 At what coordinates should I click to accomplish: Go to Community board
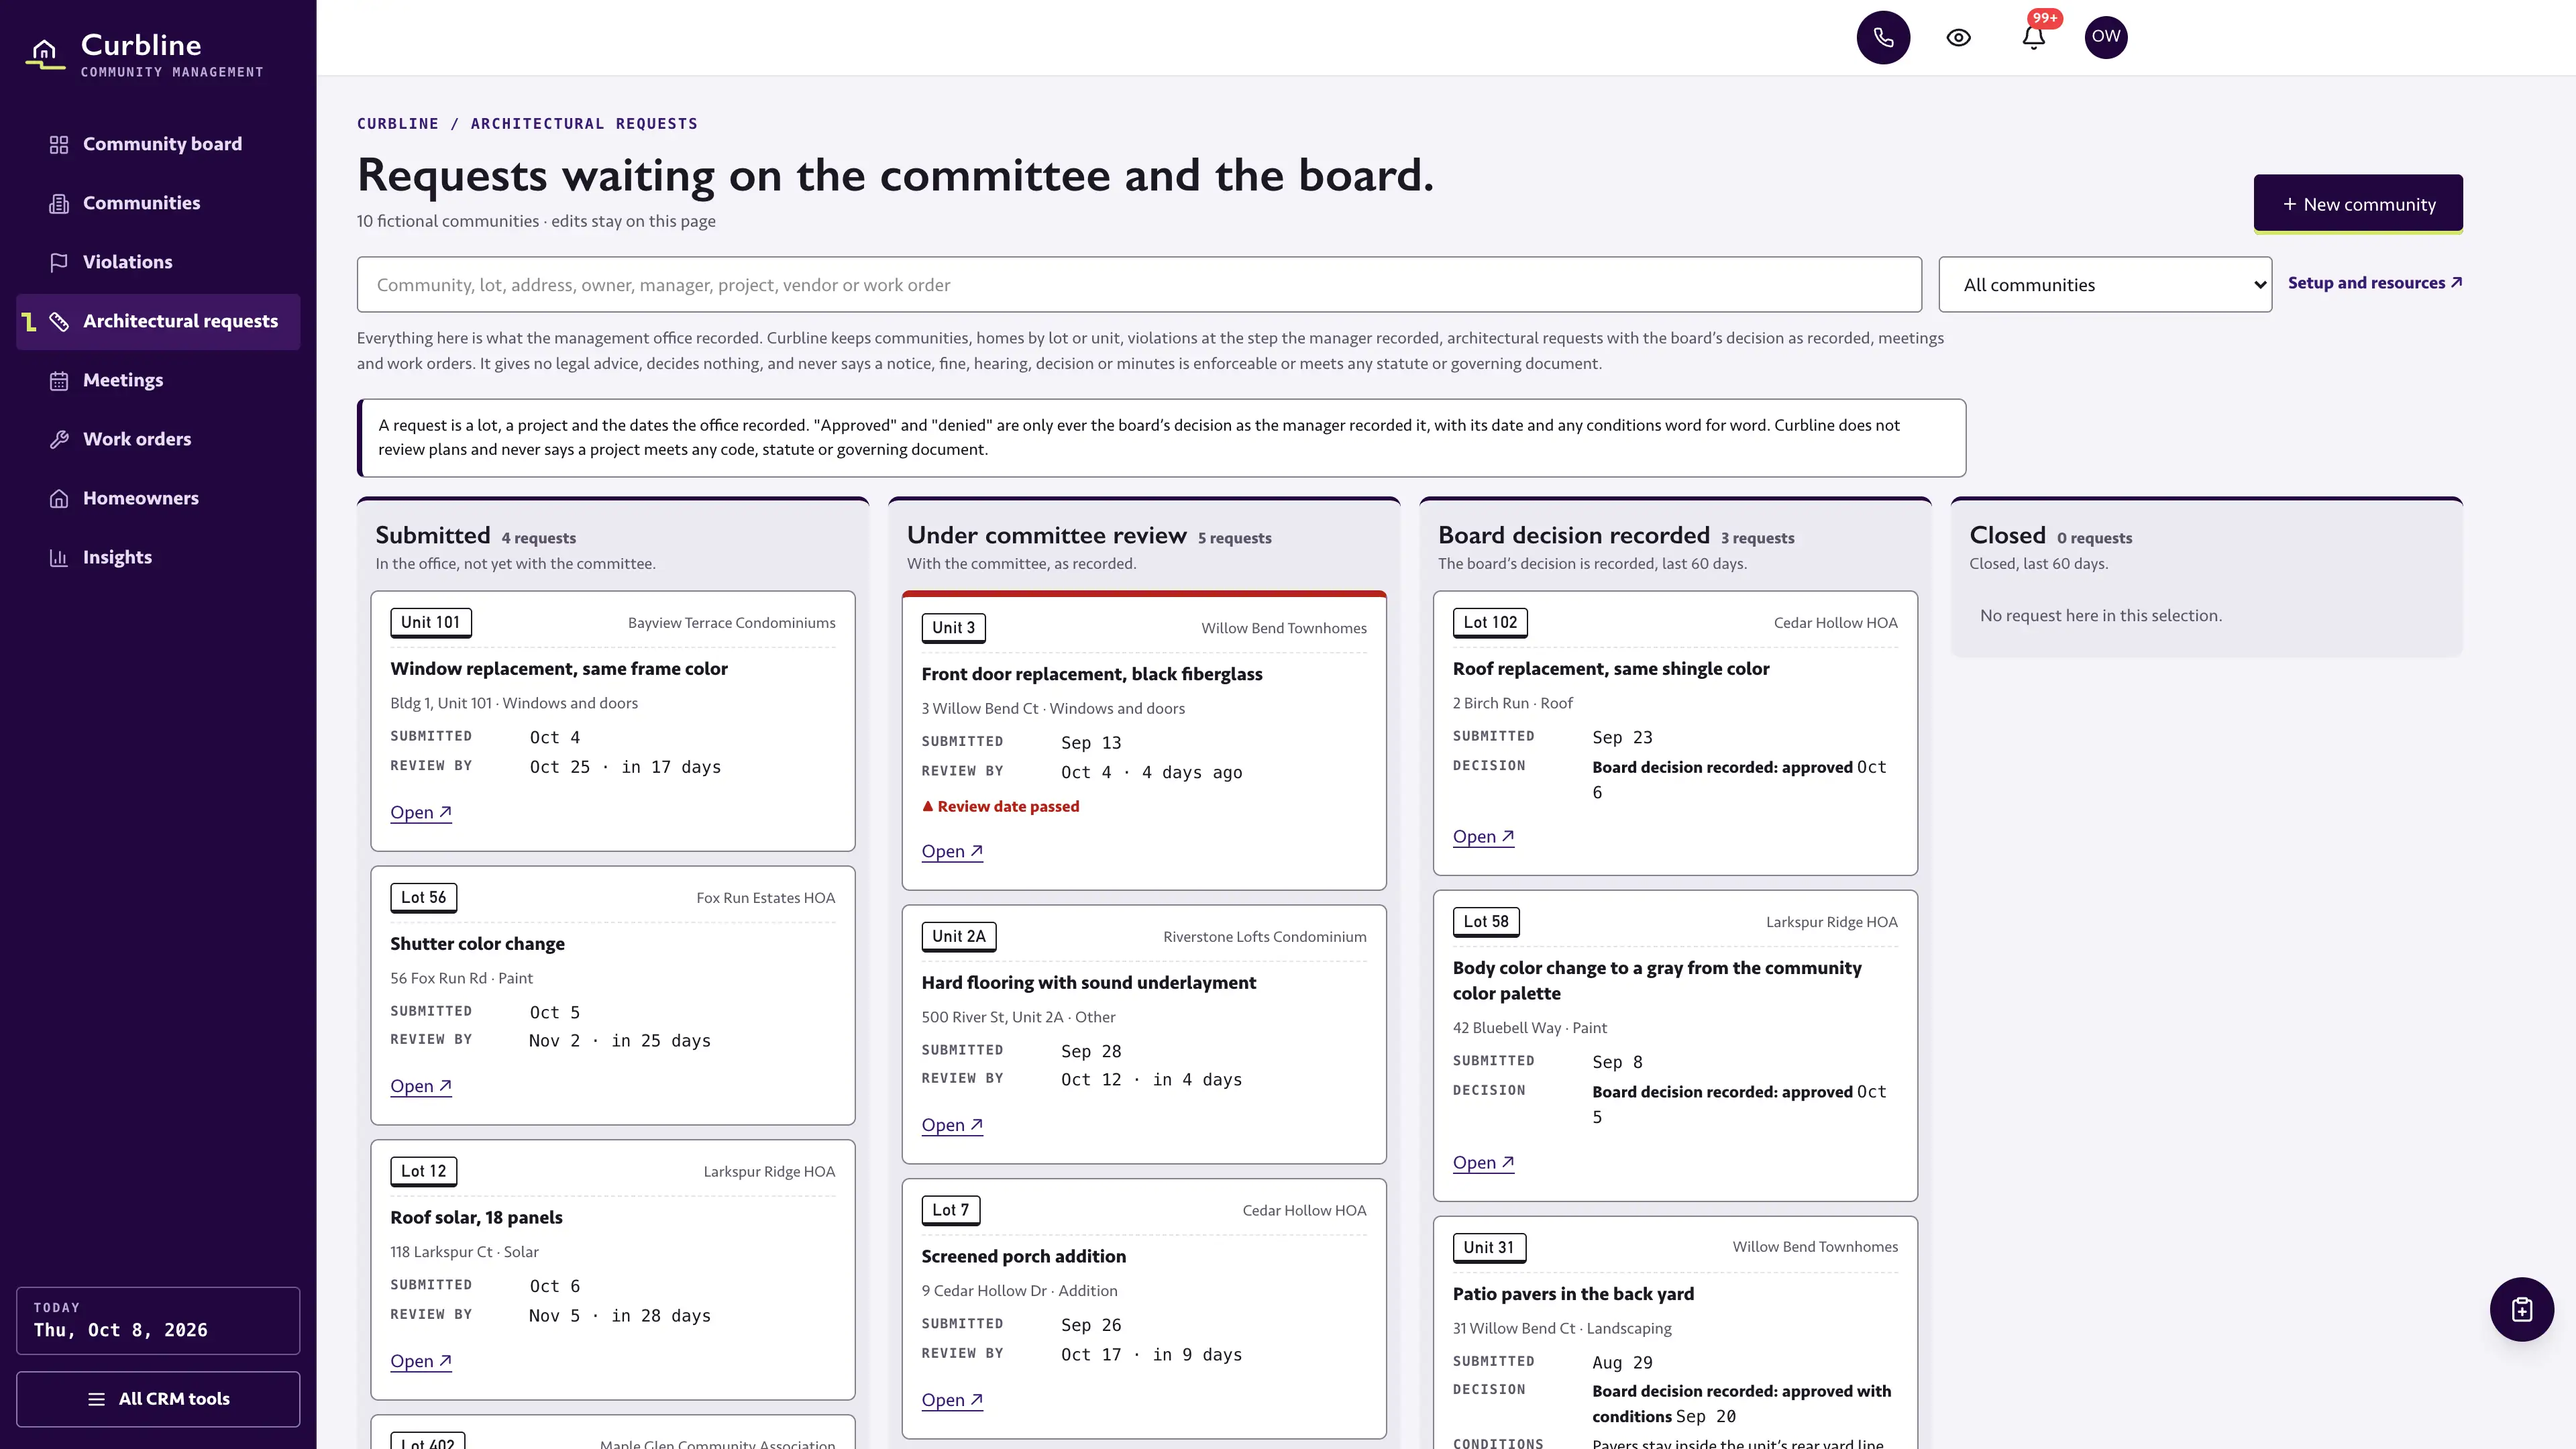[158, 144]
